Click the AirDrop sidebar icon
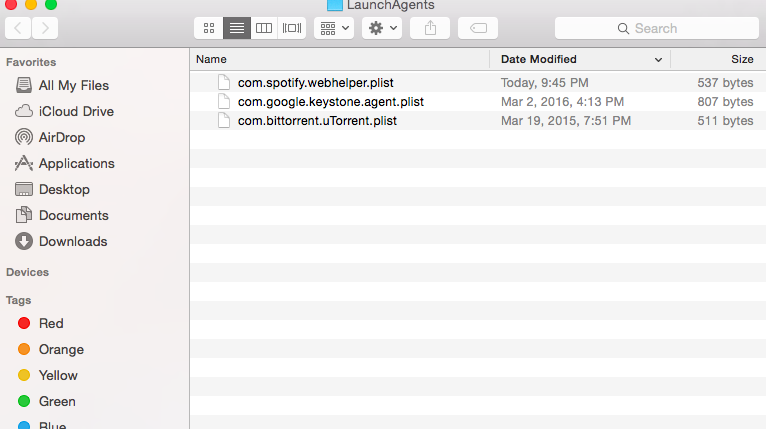Screen dimensions: 766x429 click(x=23, y=137)
